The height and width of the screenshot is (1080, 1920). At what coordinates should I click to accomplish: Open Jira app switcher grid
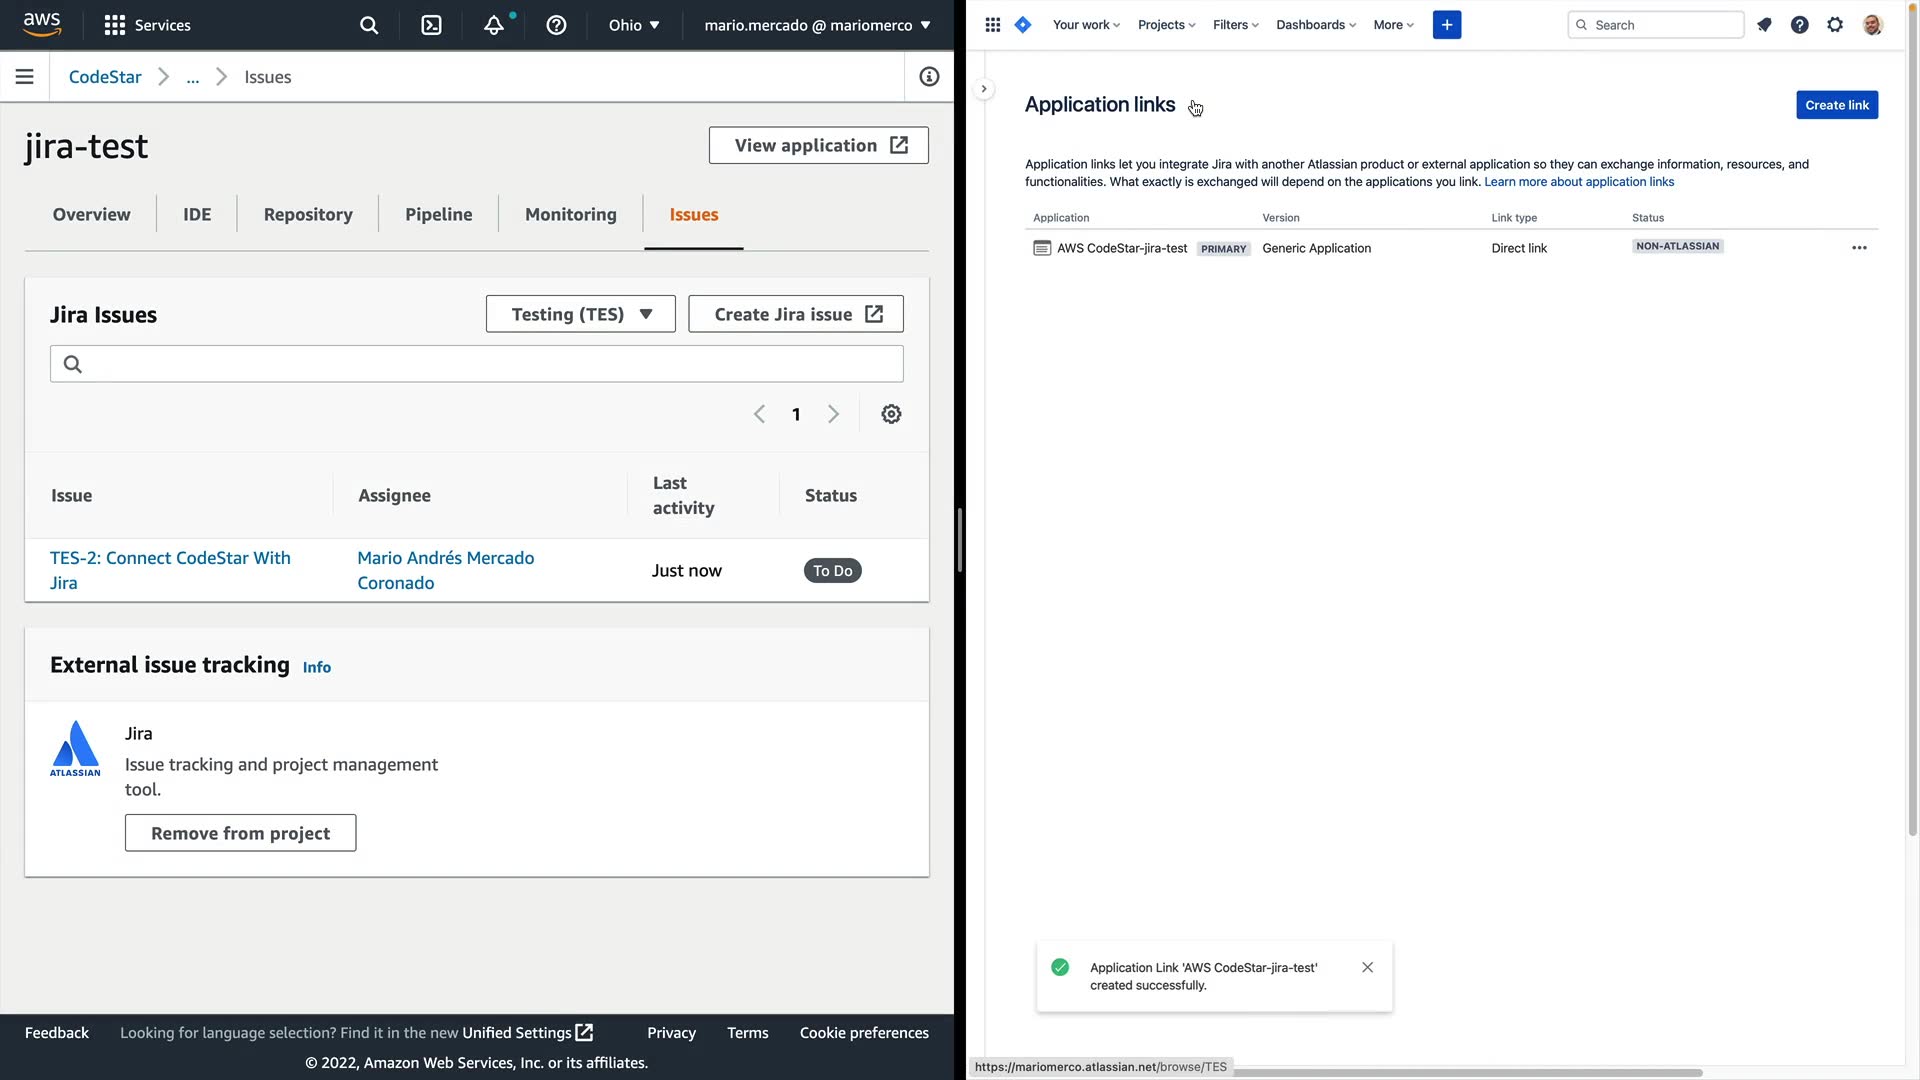[x=992, y=25]
